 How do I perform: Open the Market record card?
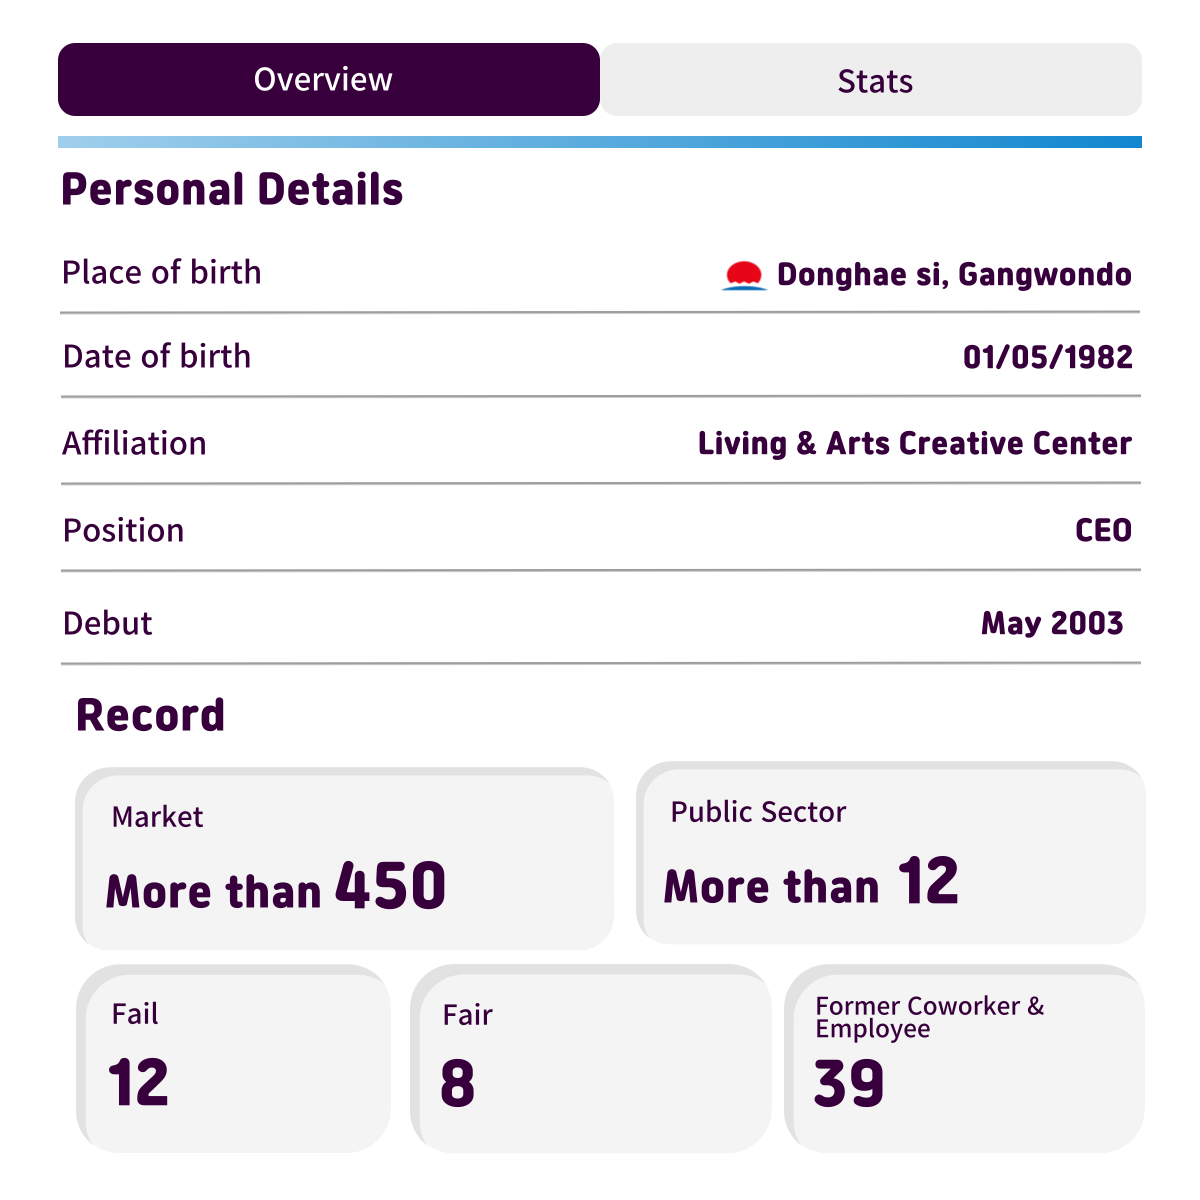tap(344, 859)
